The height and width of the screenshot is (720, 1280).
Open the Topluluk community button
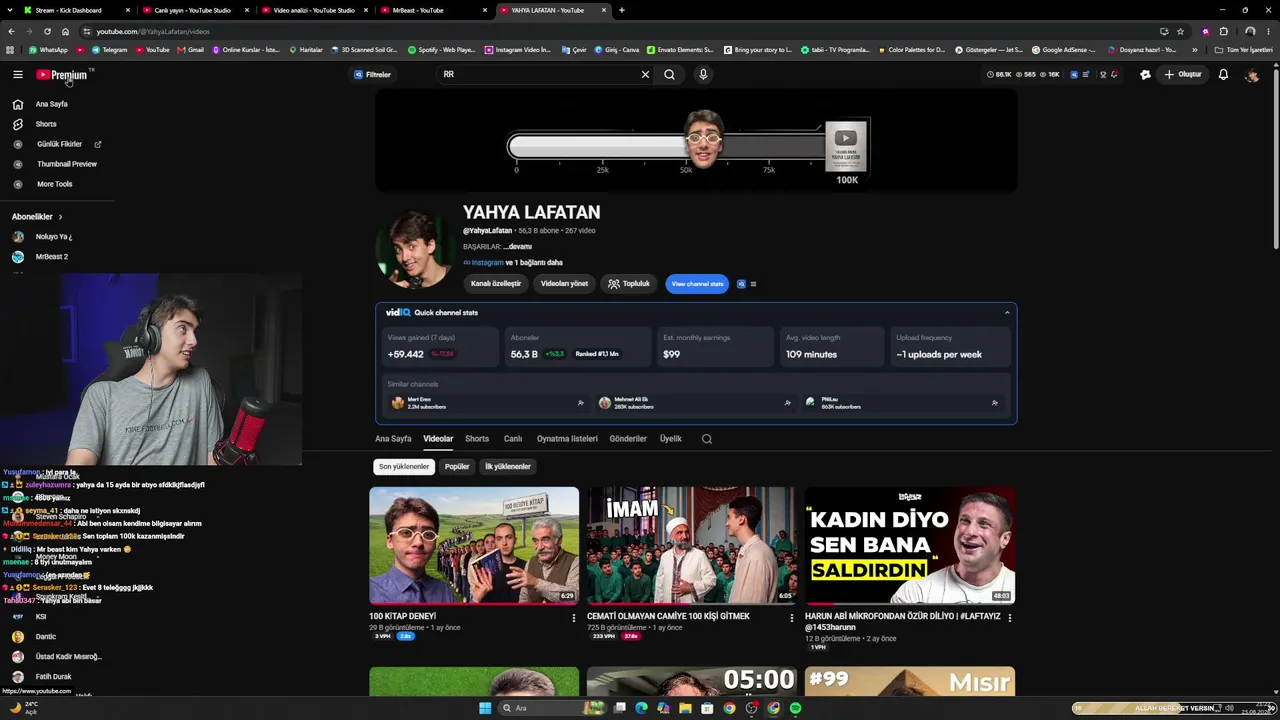tap(629, 284)
